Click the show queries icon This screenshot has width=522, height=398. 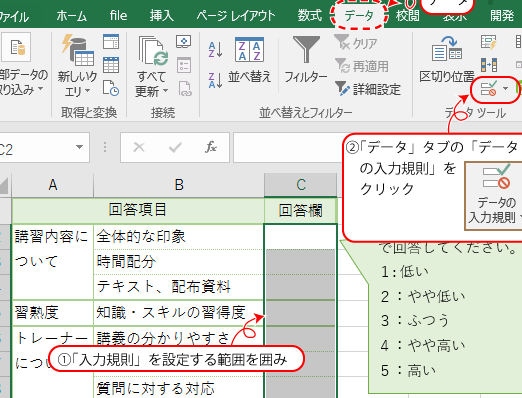point(111,42)
